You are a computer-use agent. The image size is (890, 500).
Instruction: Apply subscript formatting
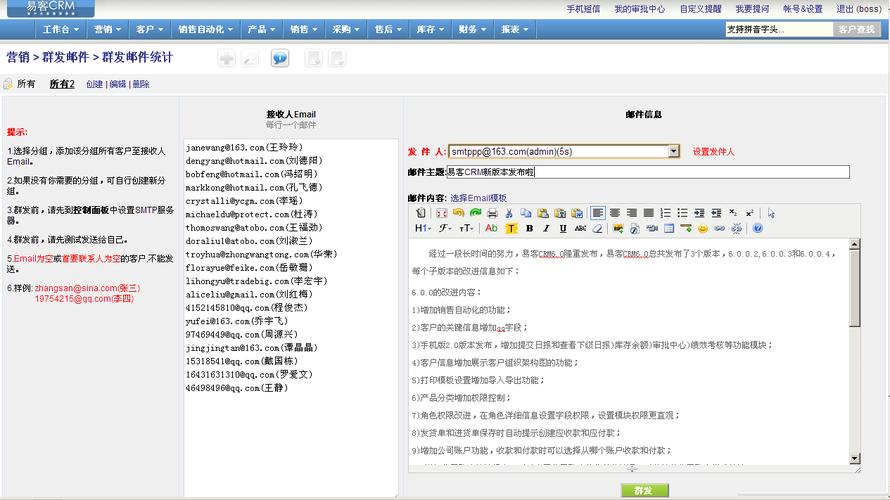point(733,213)
